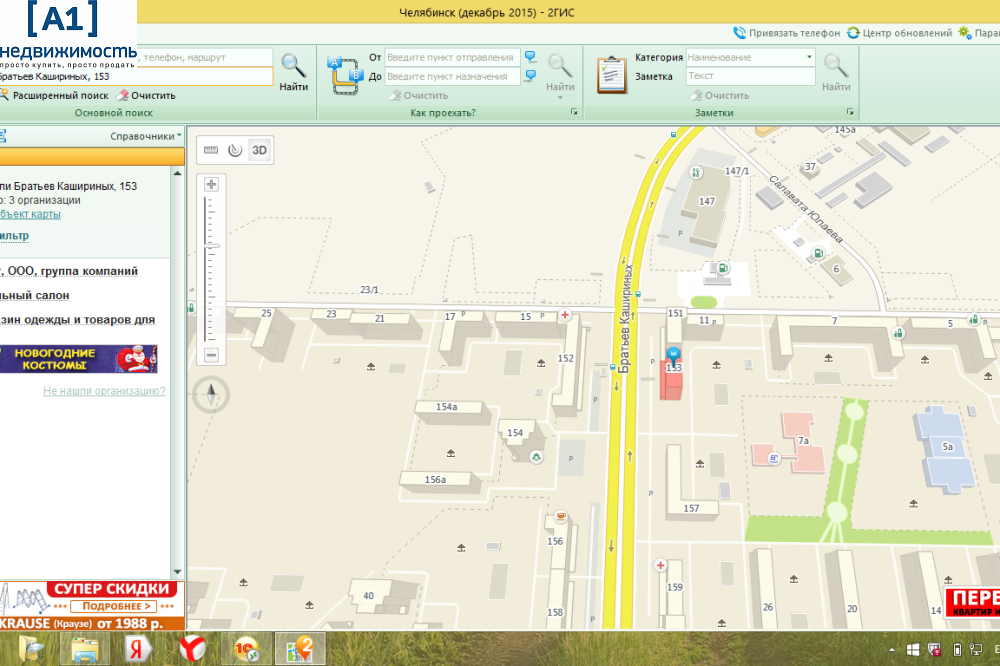Click Привязать телефон in top bar
The height and width of the screenshot is (666, 1000).
tap(787, 33)
